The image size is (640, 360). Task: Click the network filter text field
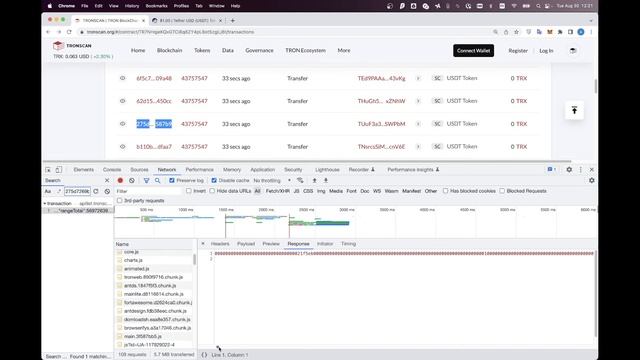click(148, 191)
